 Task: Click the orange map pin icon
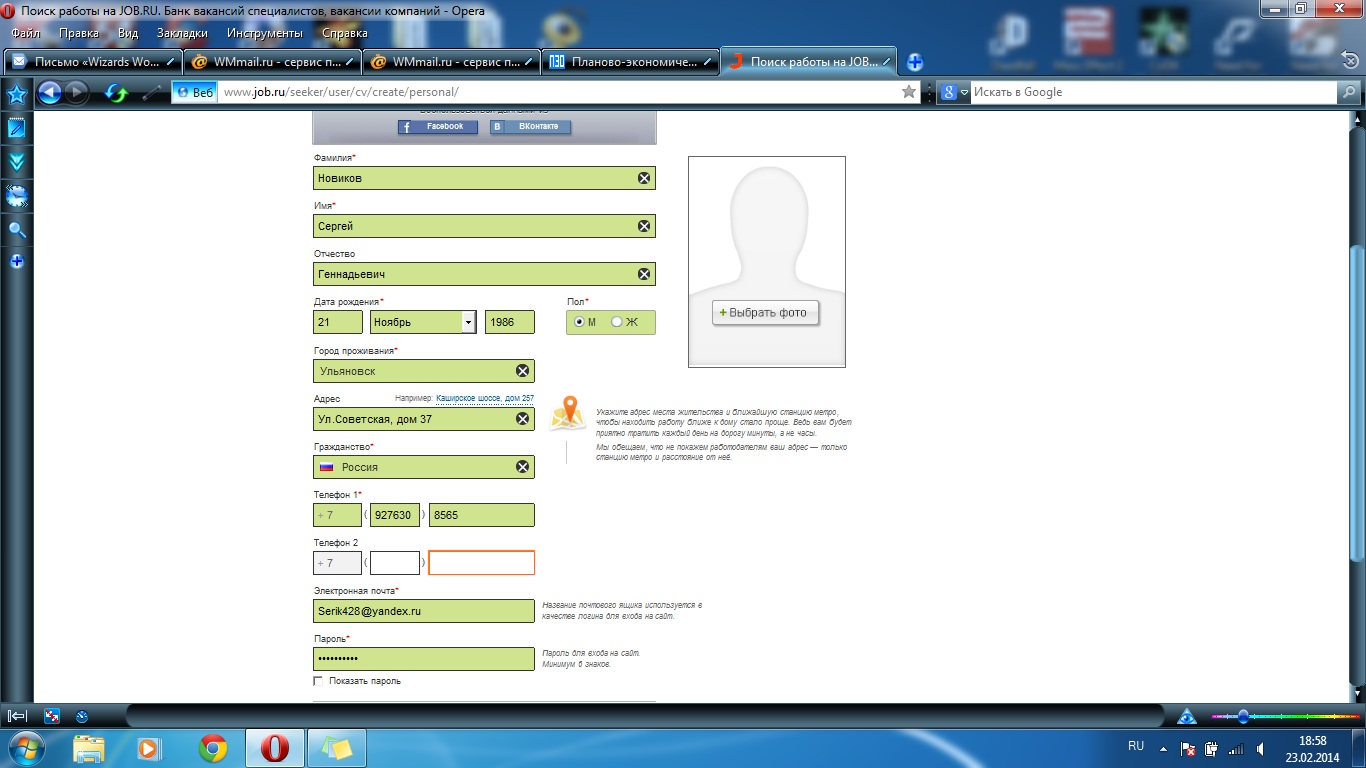[569, 412]
